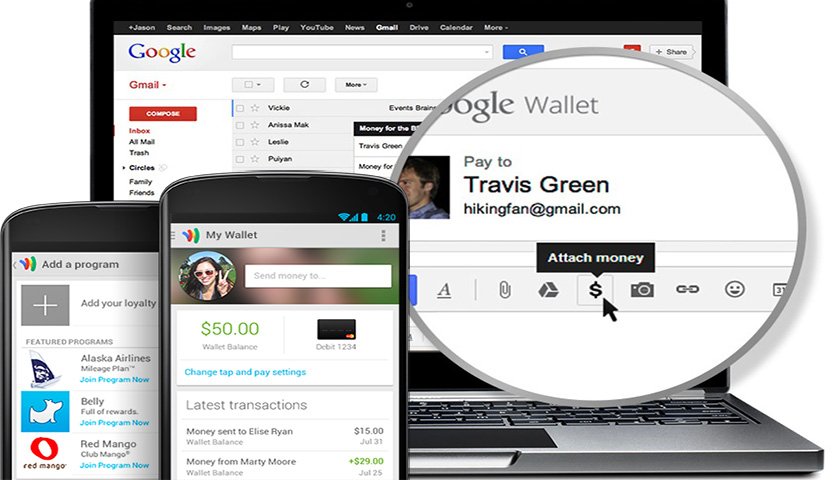Tap Join Program Now for Belly
The width and height of the screenshot is (840, 480).
click(115, 423)
